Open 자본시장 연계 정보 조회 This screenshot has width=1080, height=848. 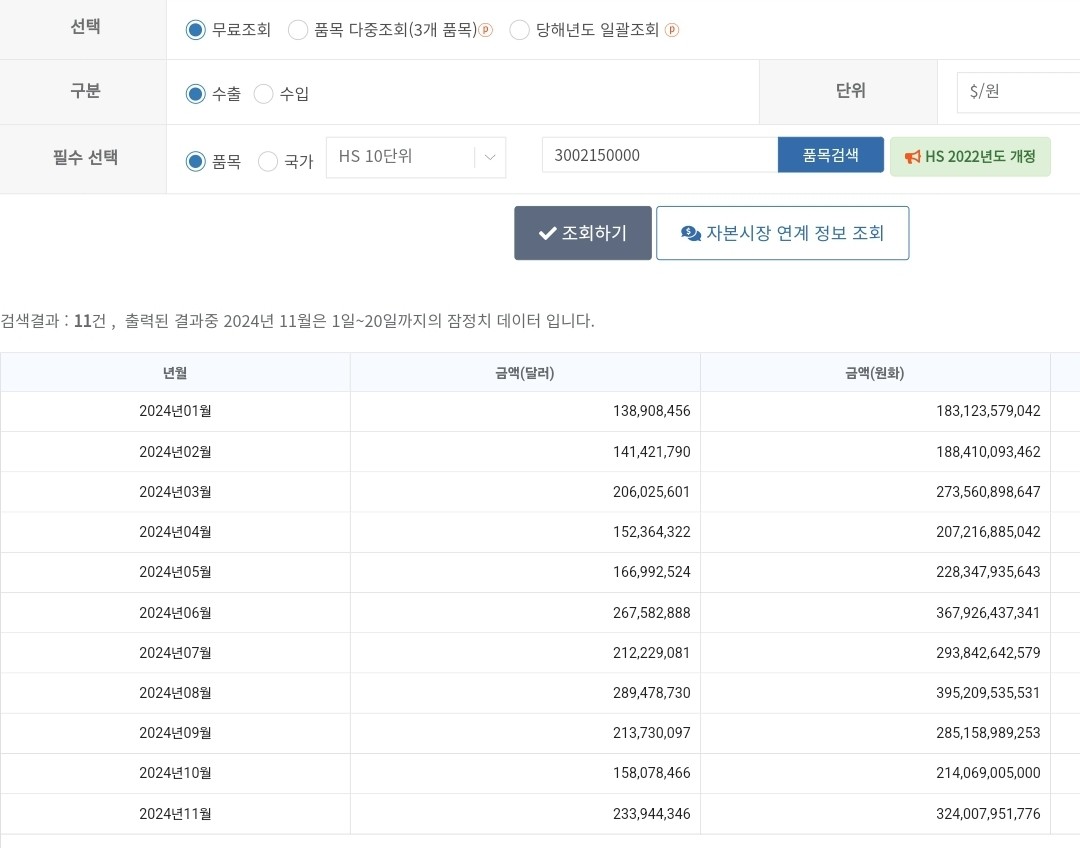[x=782, y=233]
